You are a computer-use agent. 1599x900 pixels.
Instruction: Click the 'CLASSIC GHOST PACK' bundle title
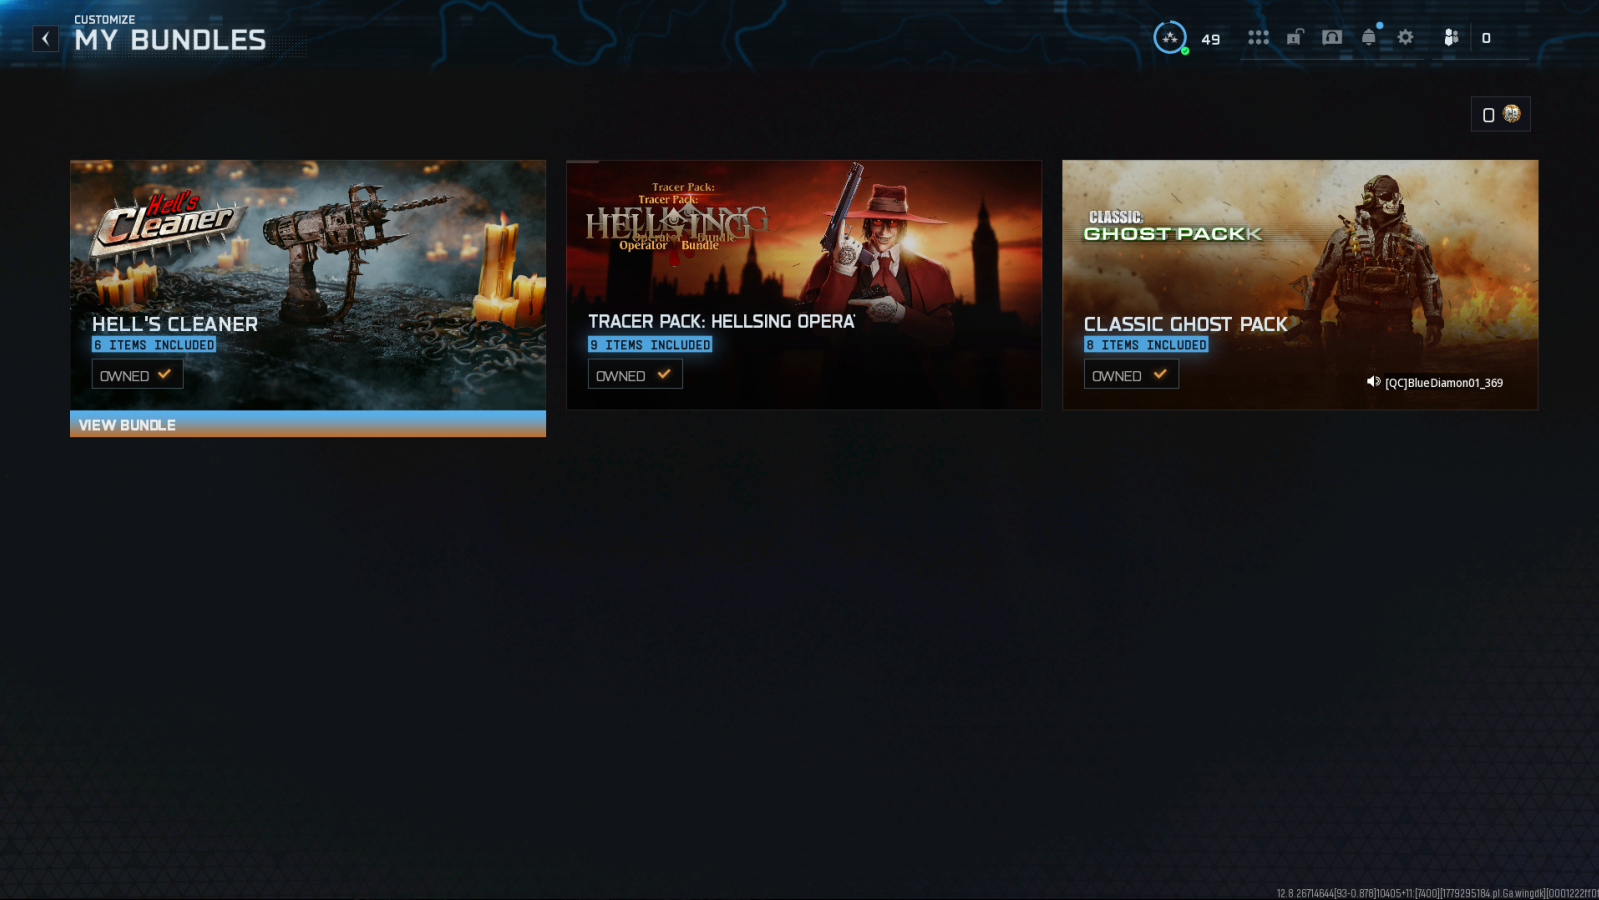pos(1186,324)
